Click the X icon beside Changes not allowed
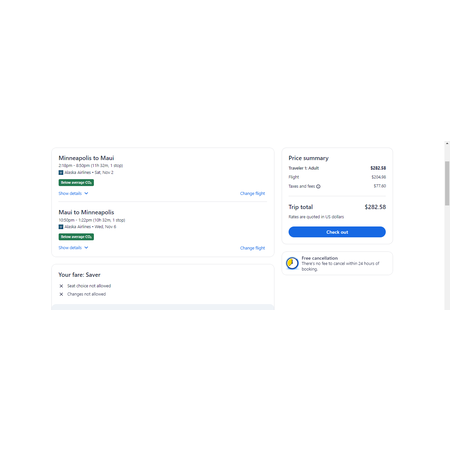The image size is (450, 450). click(x=61, y=294)
